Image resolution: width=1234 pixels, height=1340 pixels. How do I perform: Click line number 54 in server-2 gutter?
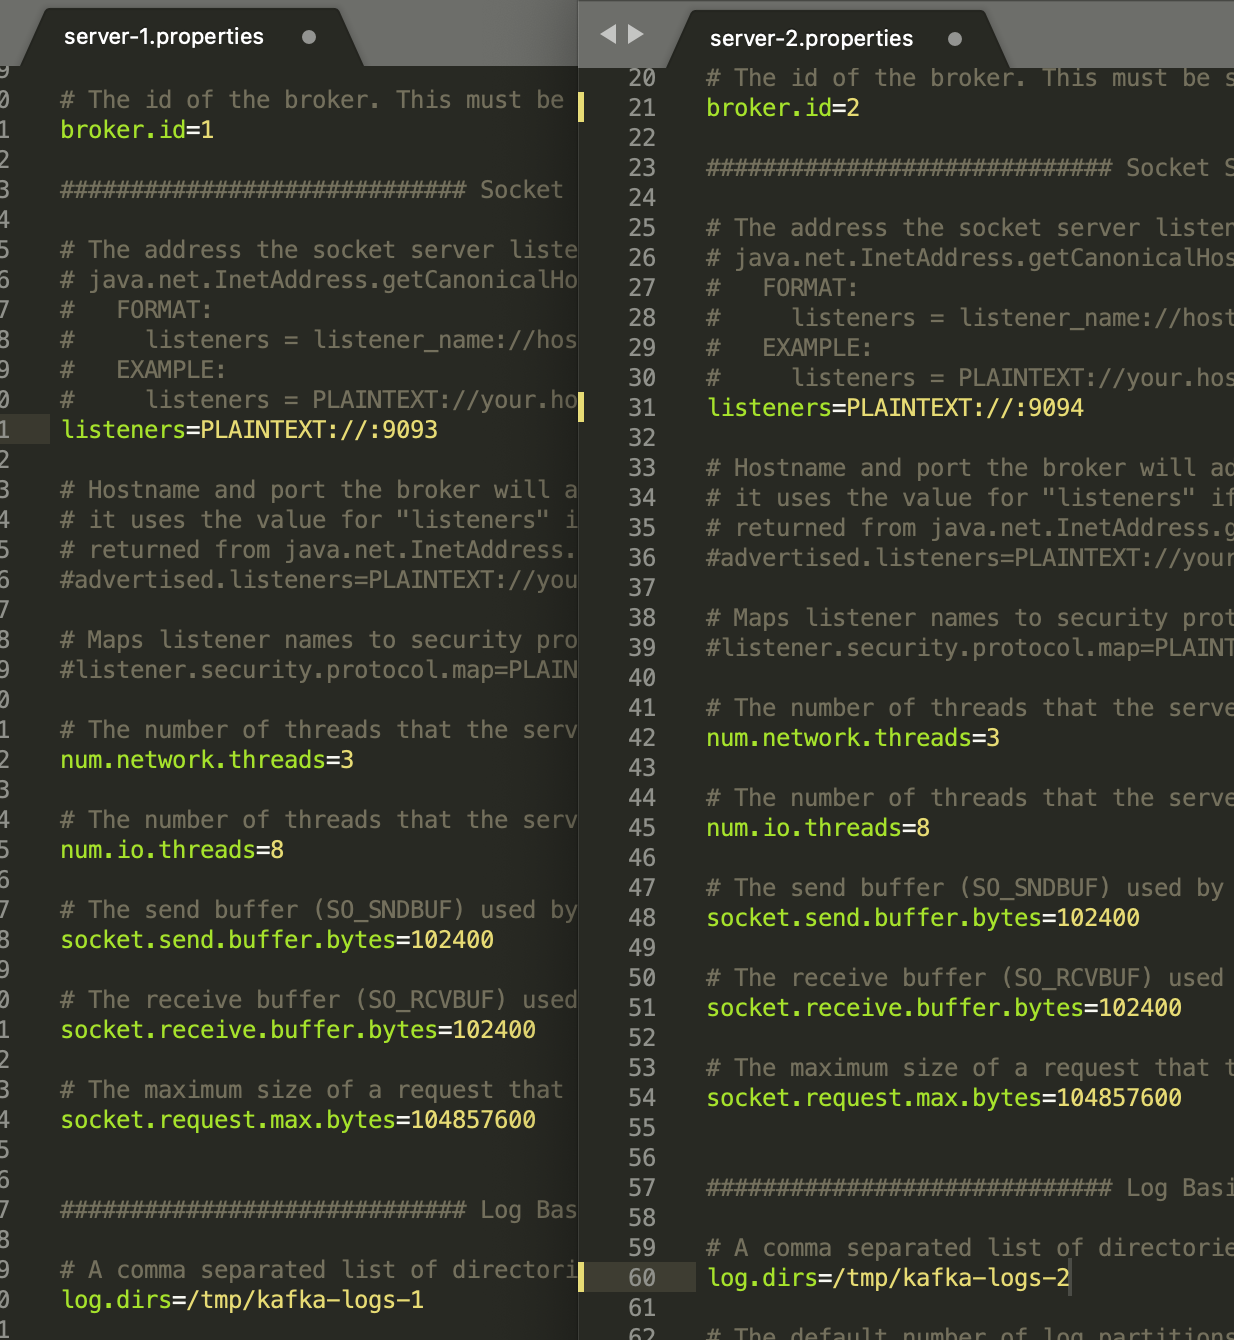tap(642, 1098)
